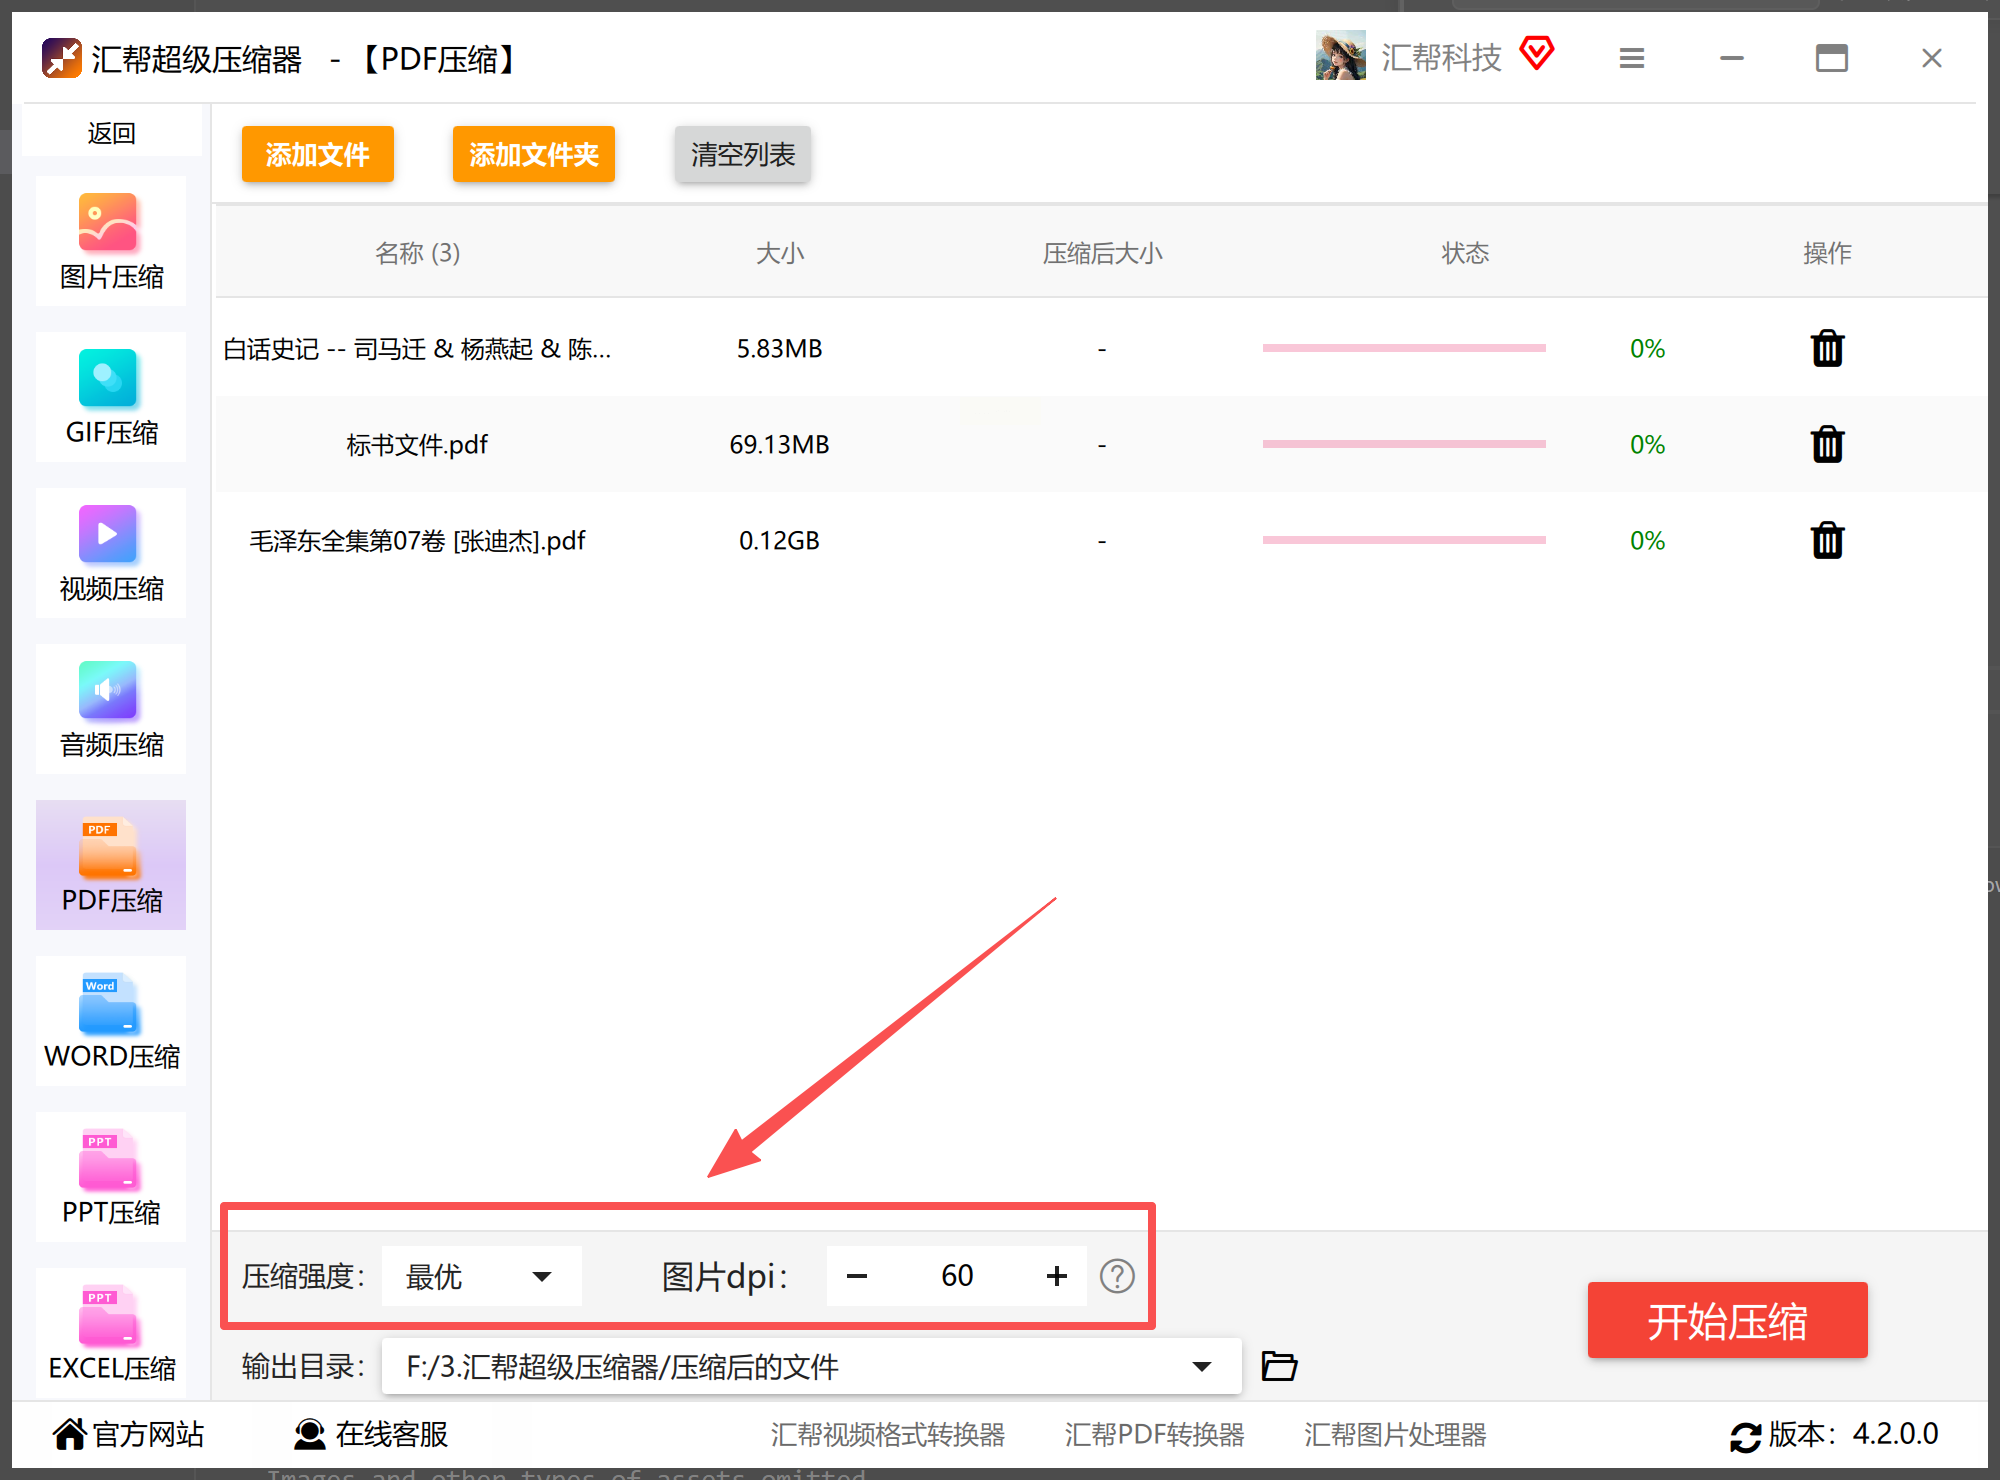Image resolution: width=2000 pixels, height=1480 pixels.
Task: Decrease the image dpi with the minus button
Action: coord(857,1276)
